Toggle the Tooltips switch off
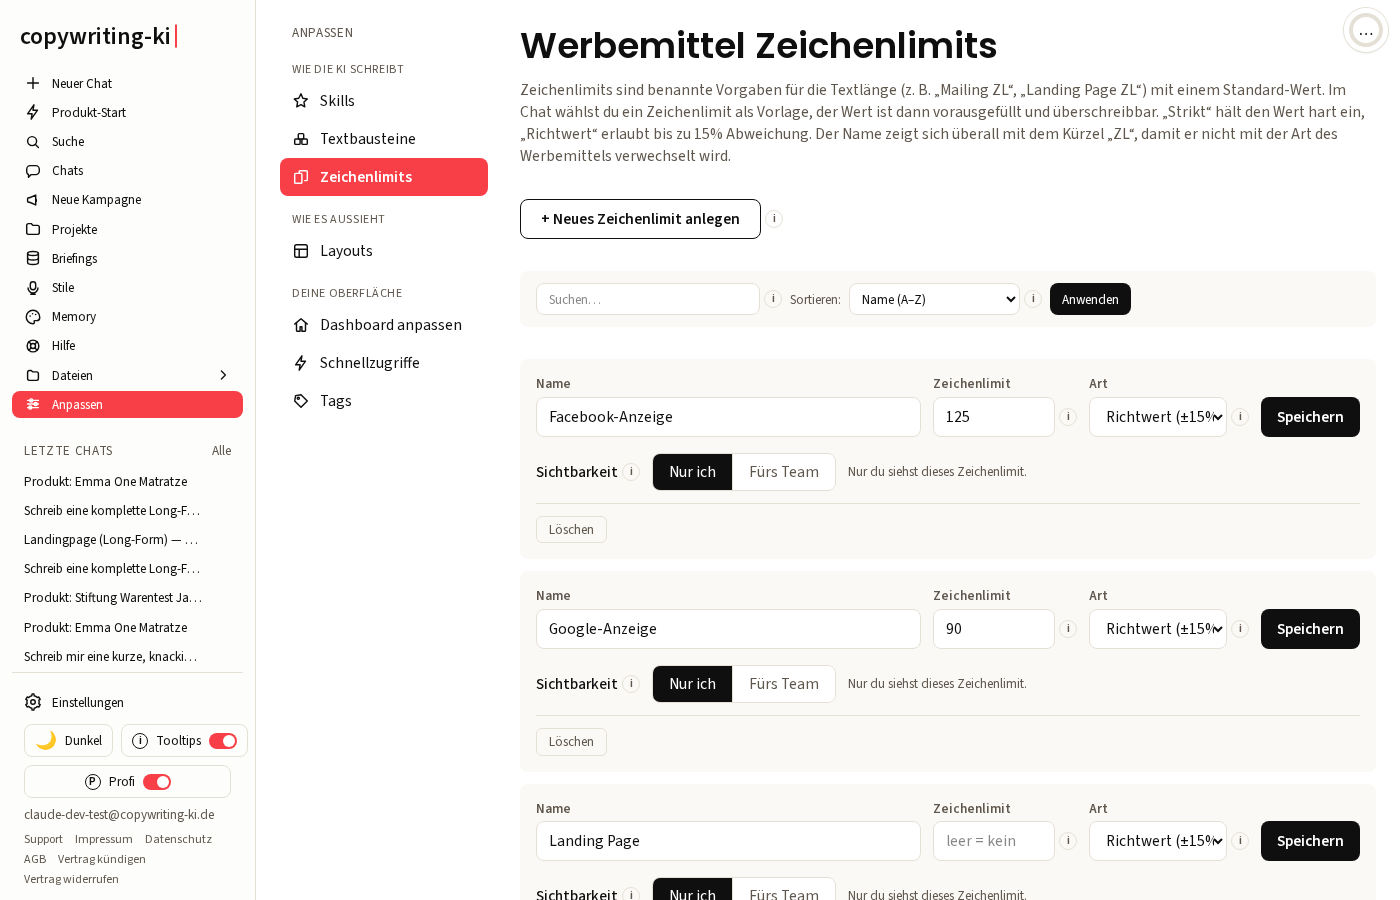Image resolution: width=1400 pixels, height=900 pixels. tap(223, 741)
